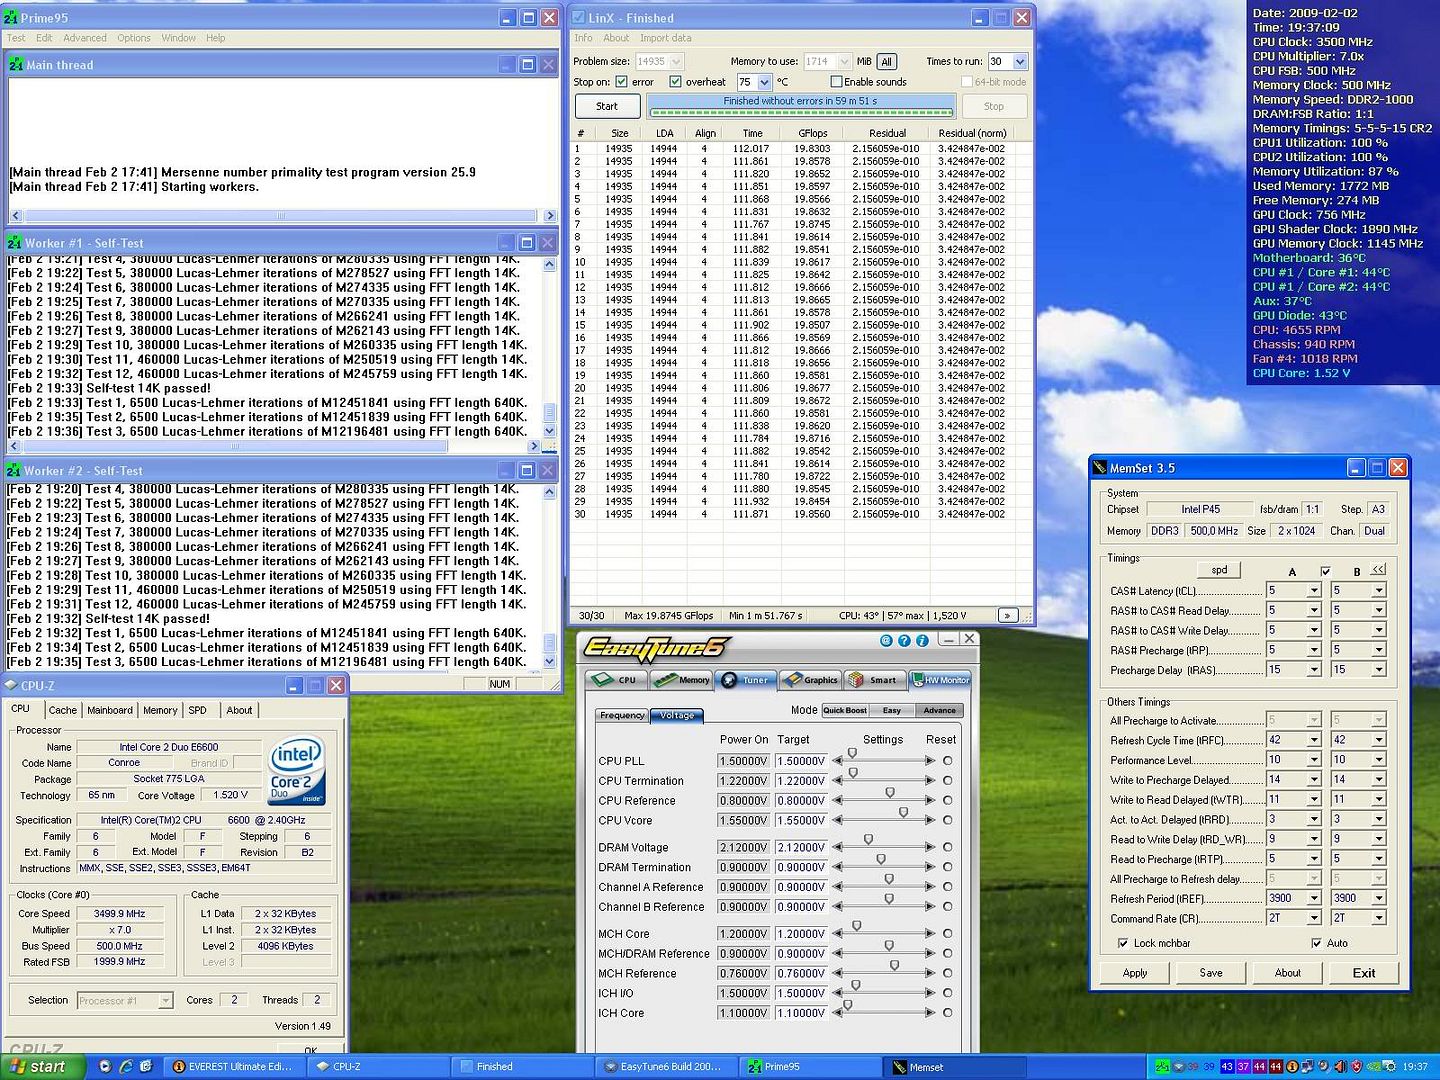
Task: Switch to Prime95 taskbar button
Action: coord(810,1066)
